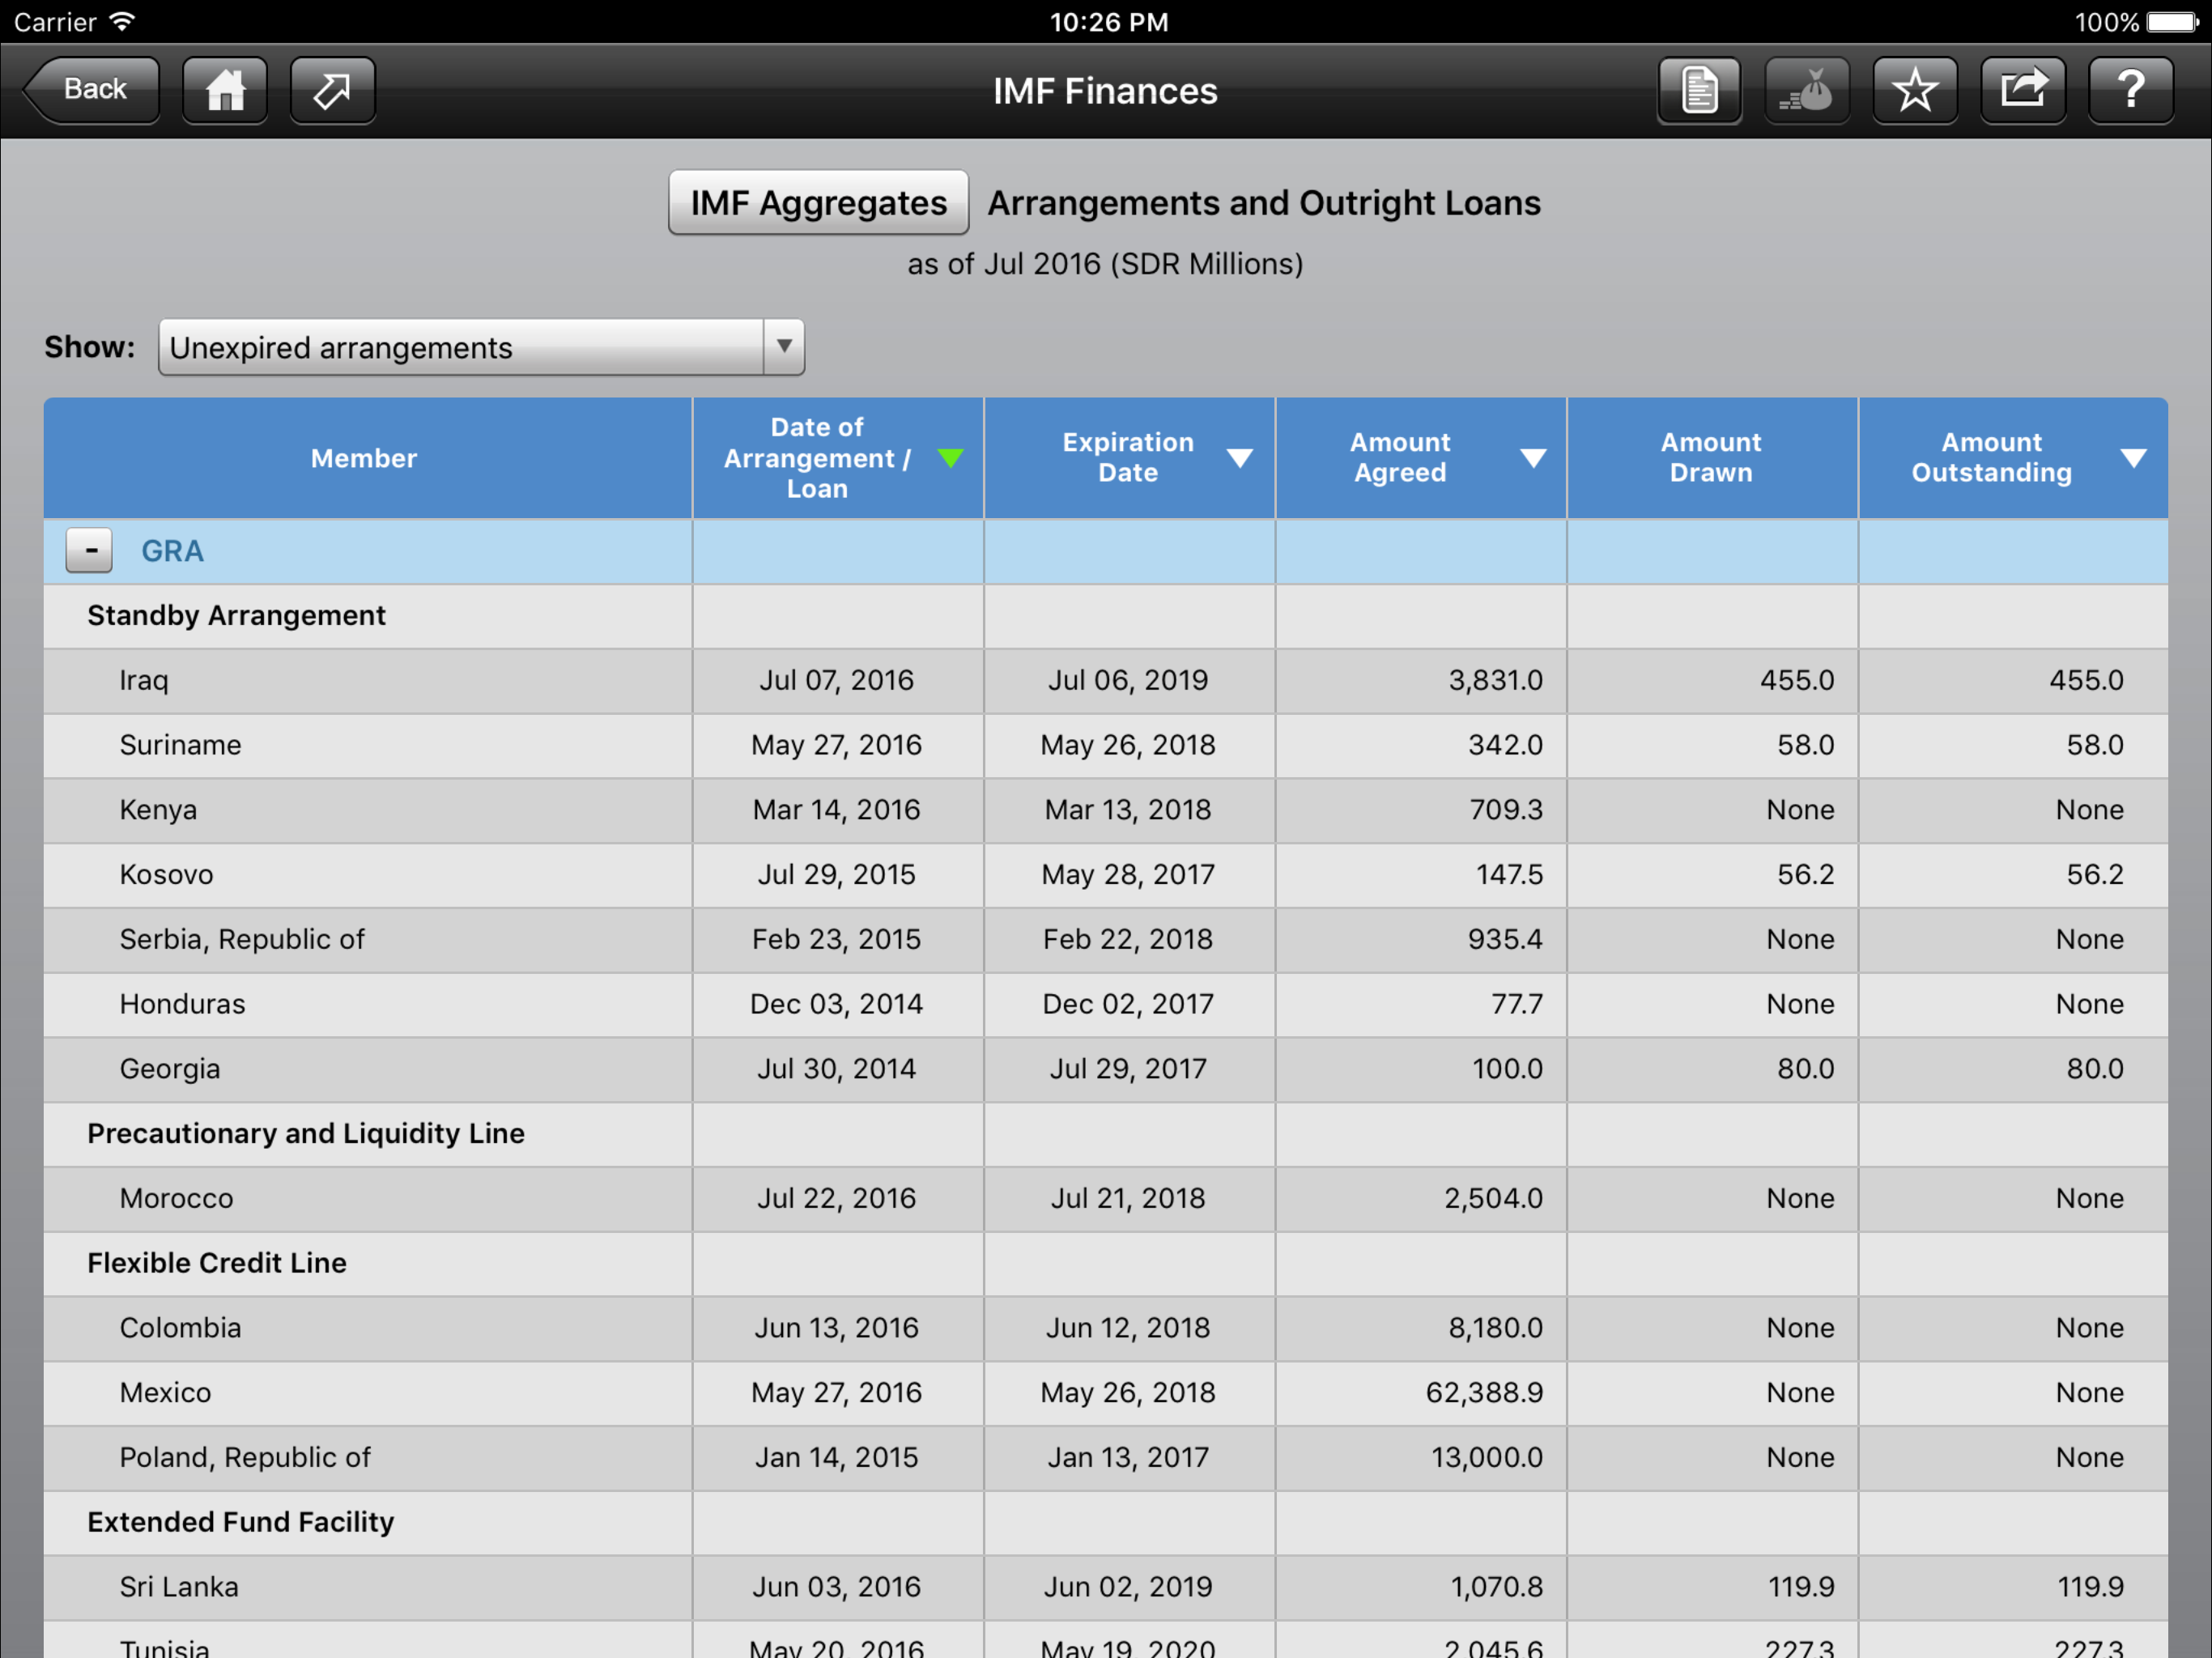This screenshot has height=1658, width=2212.
Task: Select Suriname's 58.0 amount drawn
Action: [x=1805, y=746]
